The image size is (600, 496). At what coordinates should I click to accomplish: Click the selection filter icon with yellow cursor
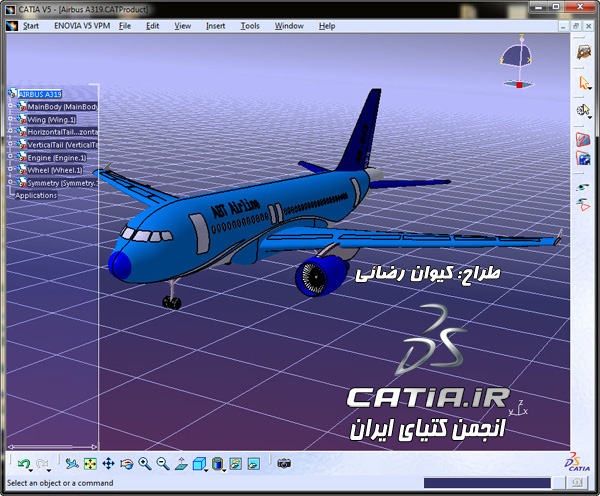click(583, 110)
